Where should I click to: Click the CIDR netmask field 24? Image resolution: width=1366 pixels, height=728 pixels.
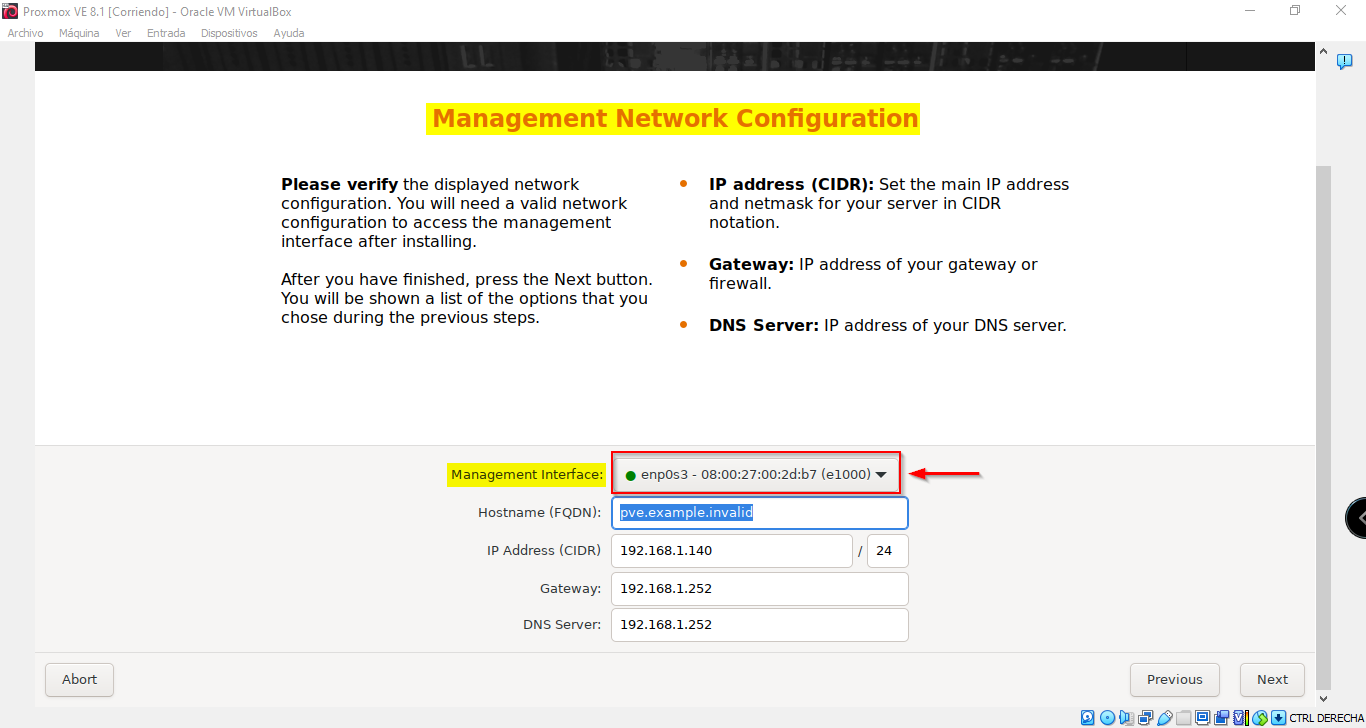[888, 551]
